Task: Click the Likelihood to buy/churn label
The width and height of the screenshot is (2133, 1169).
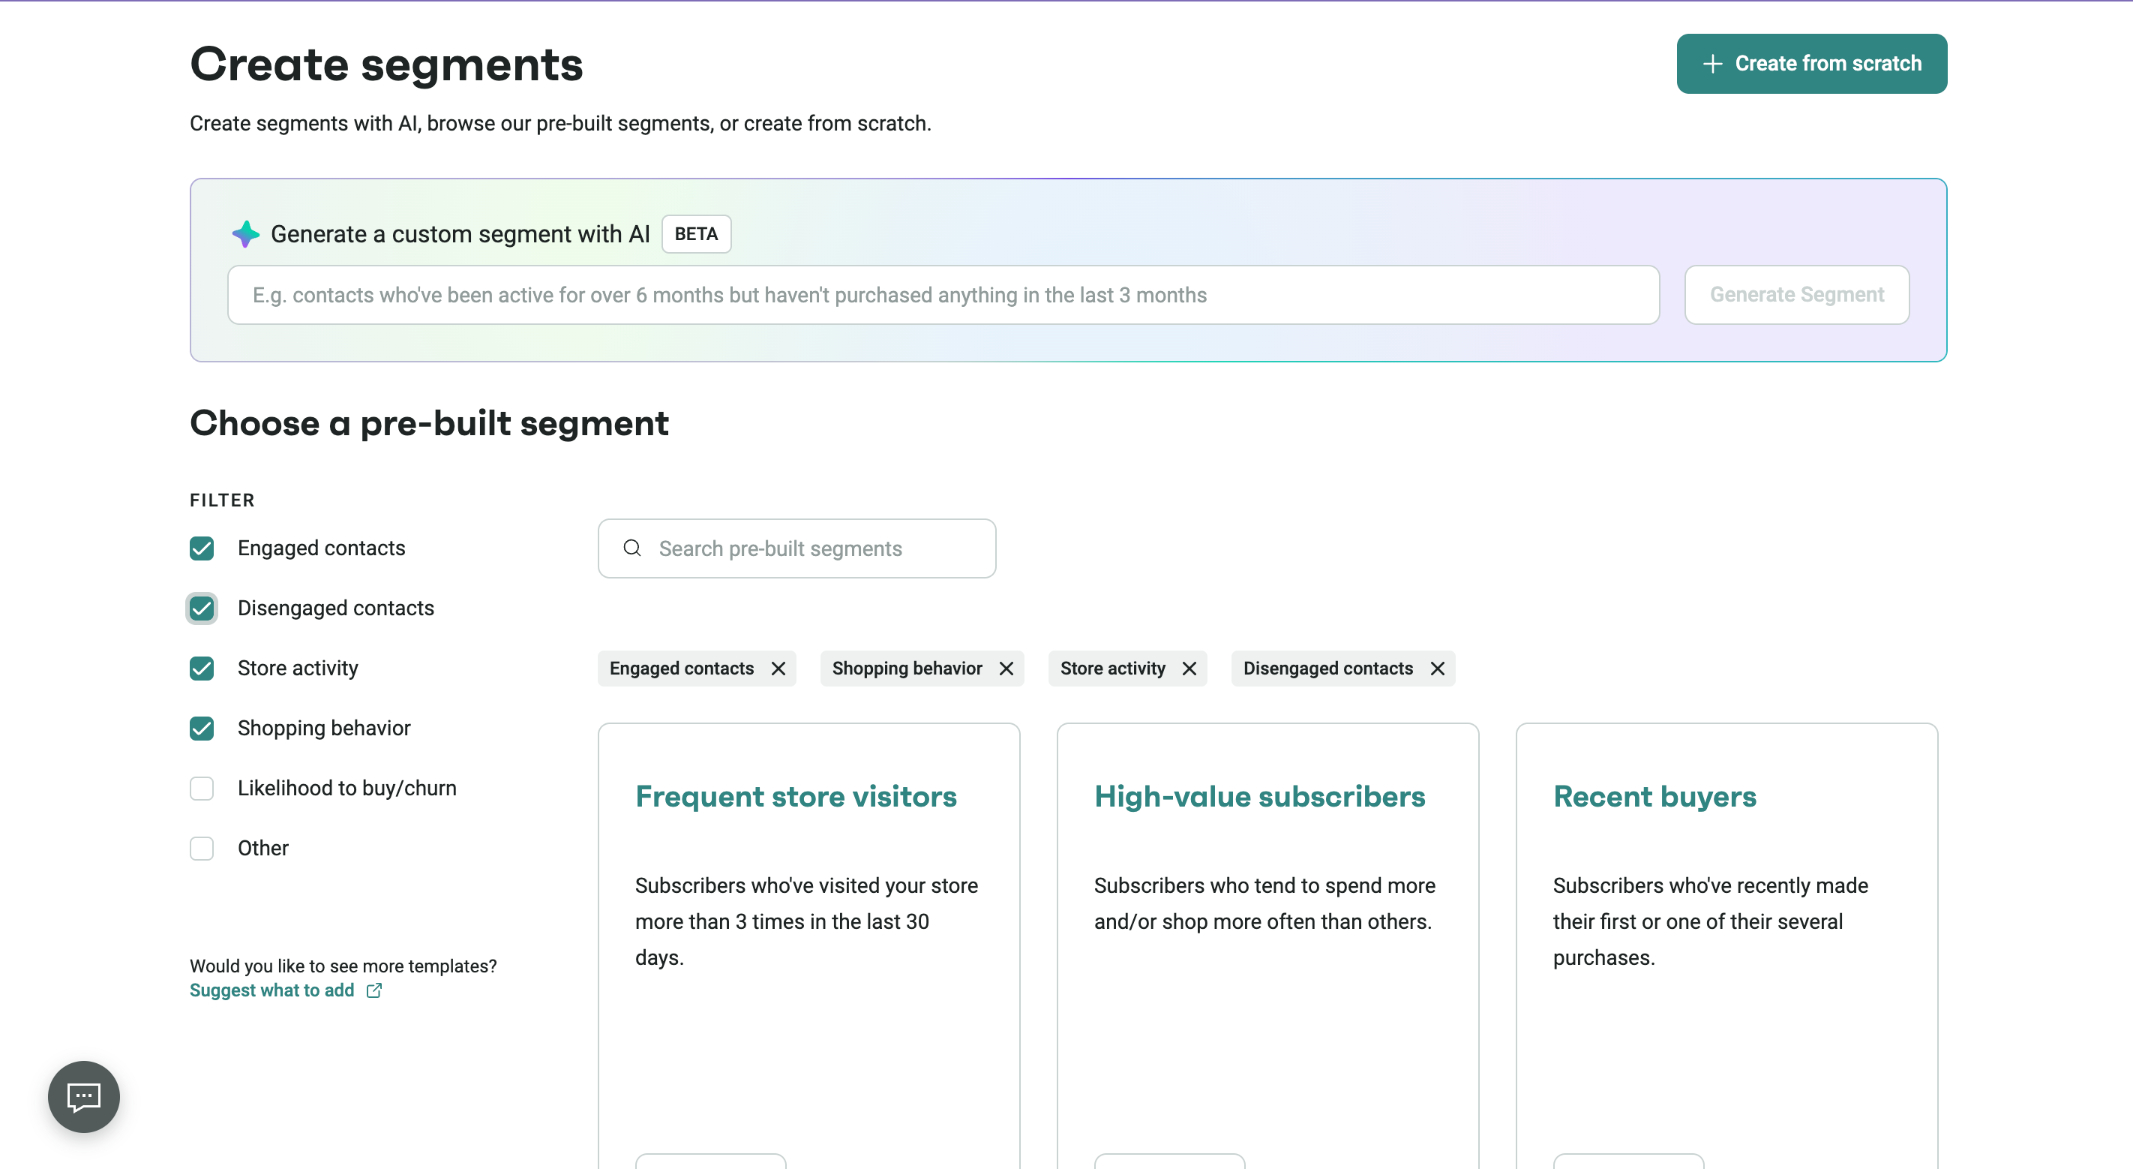Action: pos(347,788)
